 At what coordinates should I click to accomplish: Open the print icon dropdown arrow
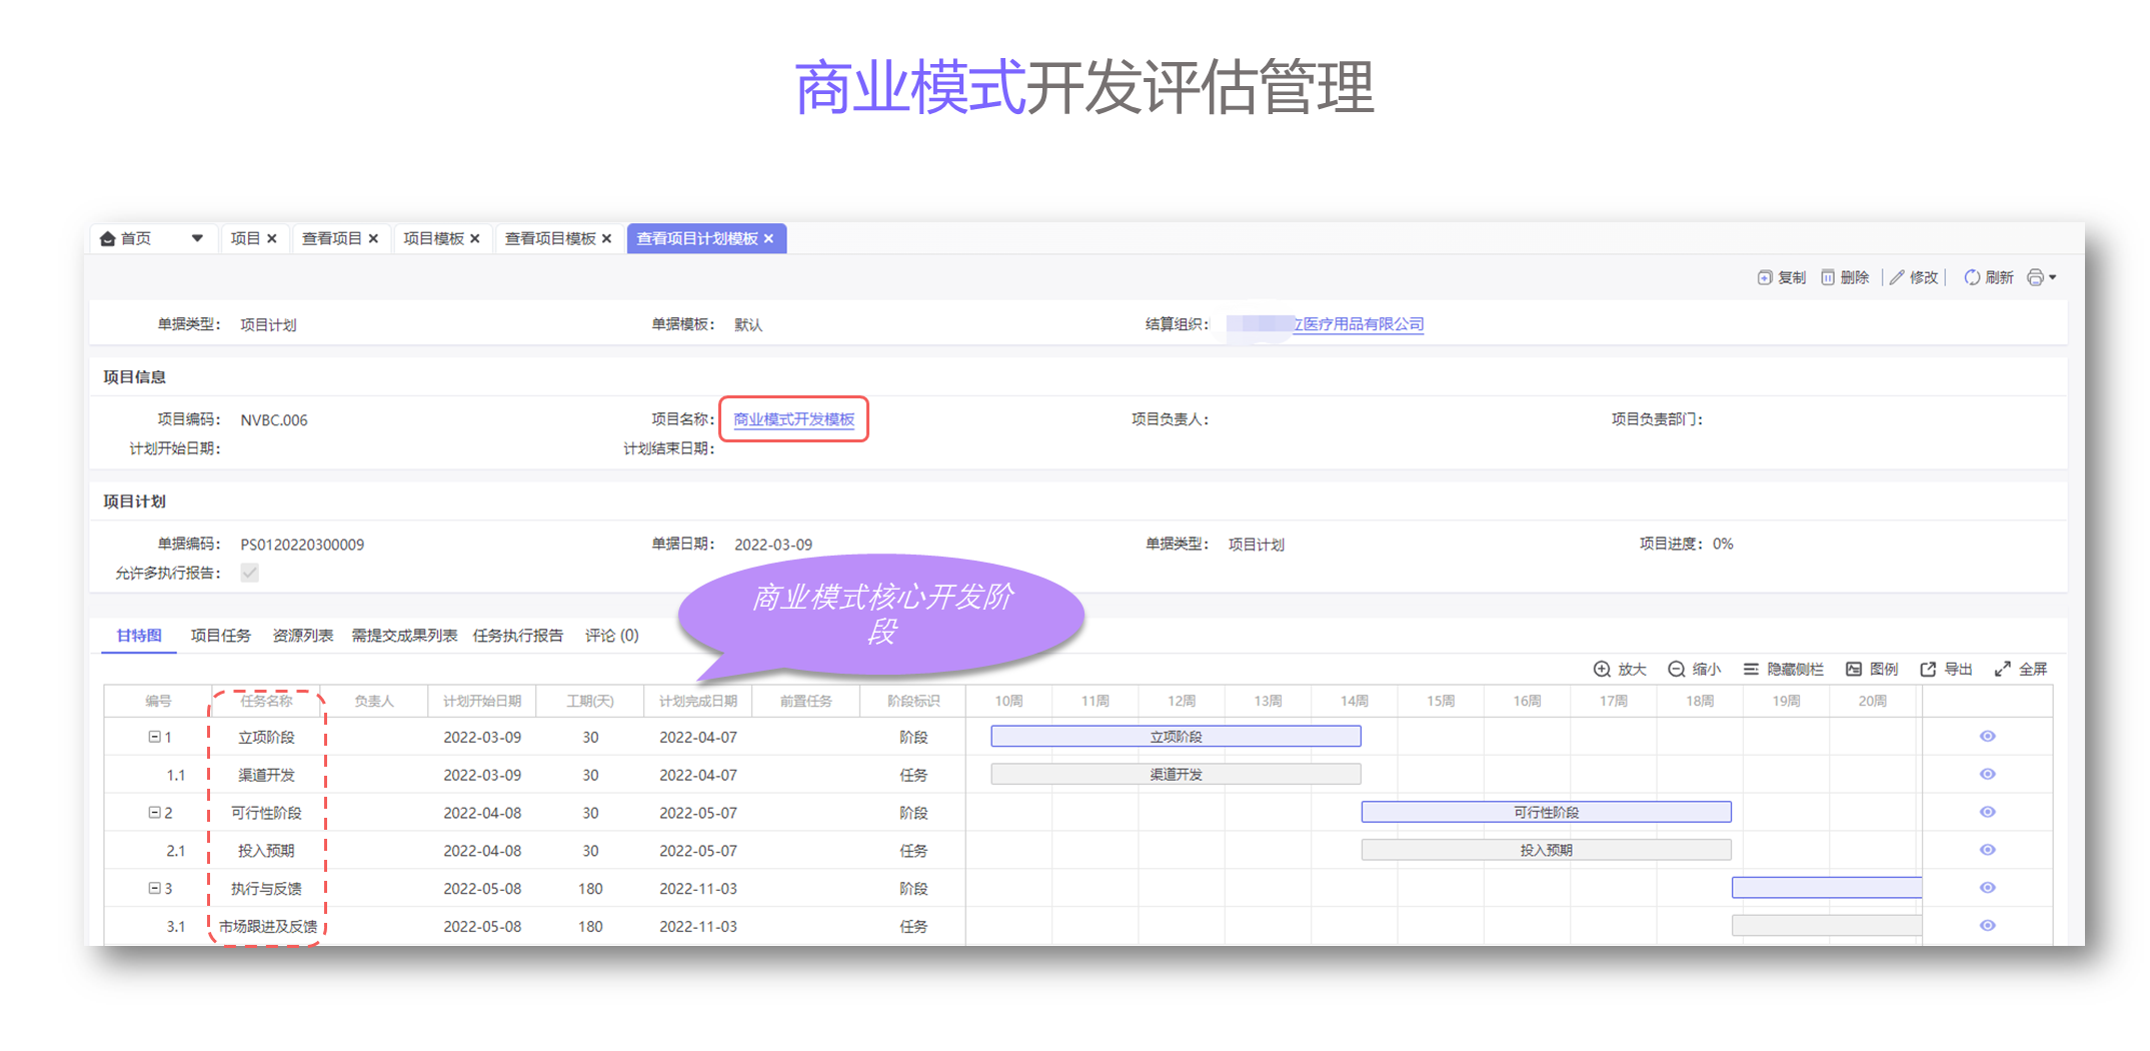pos(2053,277)
